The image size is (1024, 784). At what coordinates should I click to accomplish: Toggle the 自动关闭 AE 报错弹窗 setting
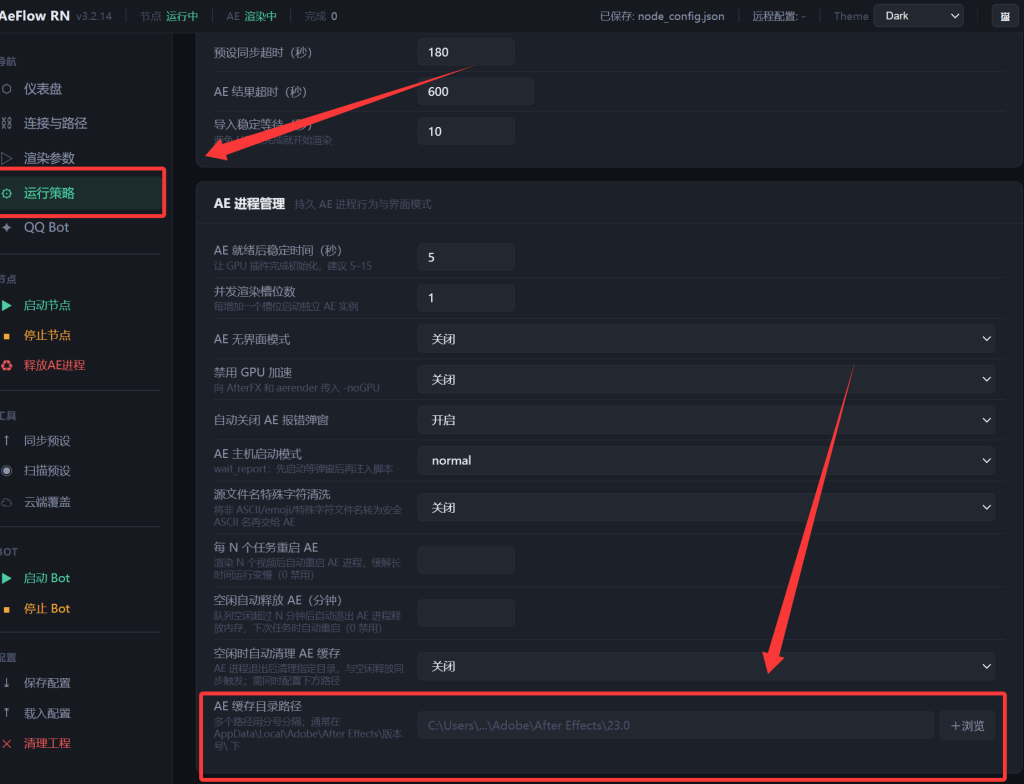coord(706,420)
